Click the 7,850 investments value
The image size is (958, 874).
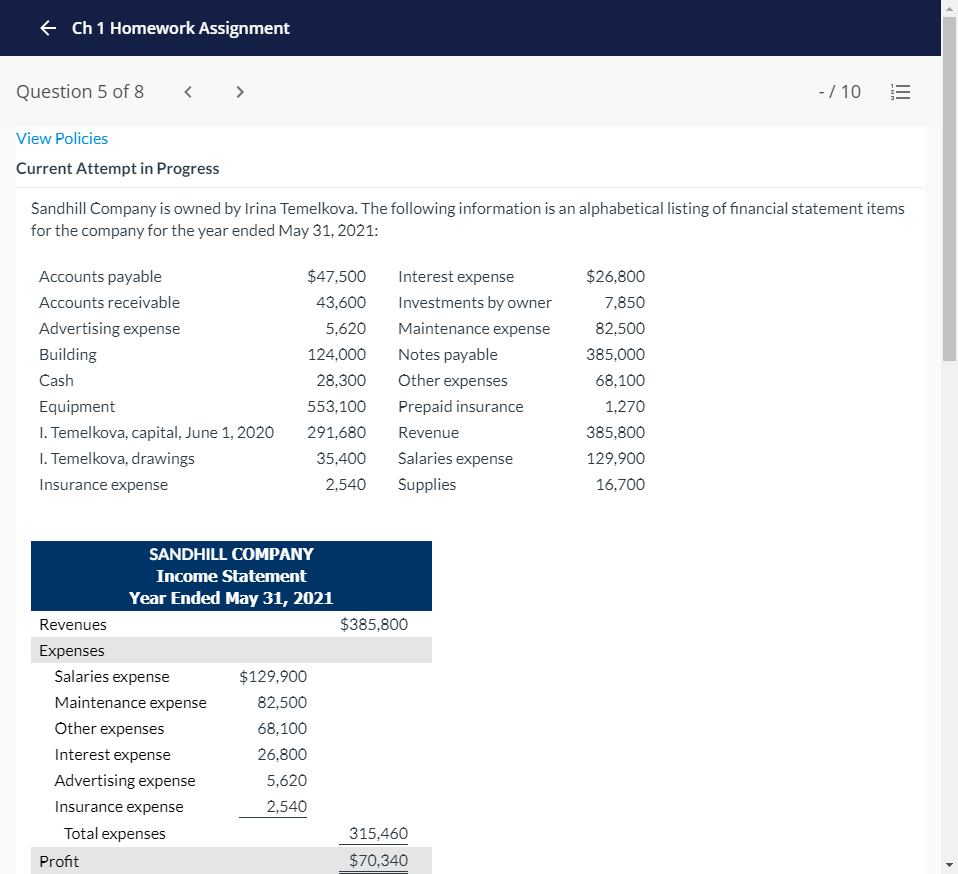624,303
